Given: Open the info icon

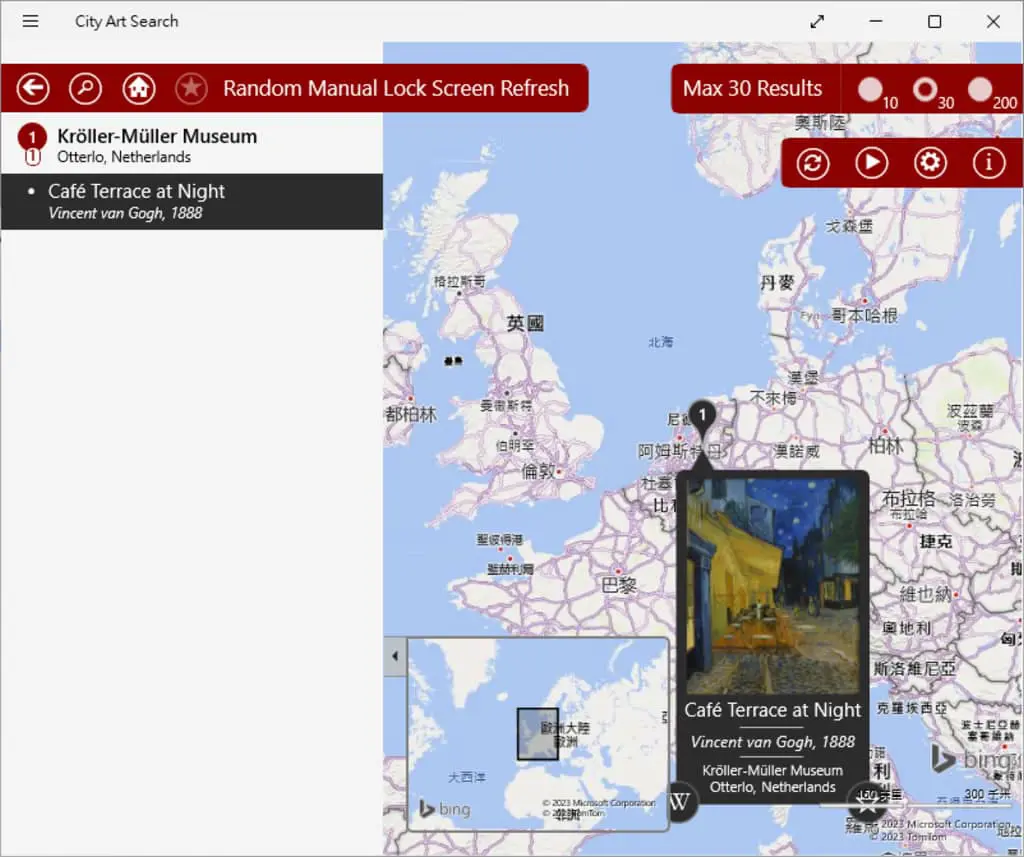Looking at the screenshot, I should (x=989, y=163).
